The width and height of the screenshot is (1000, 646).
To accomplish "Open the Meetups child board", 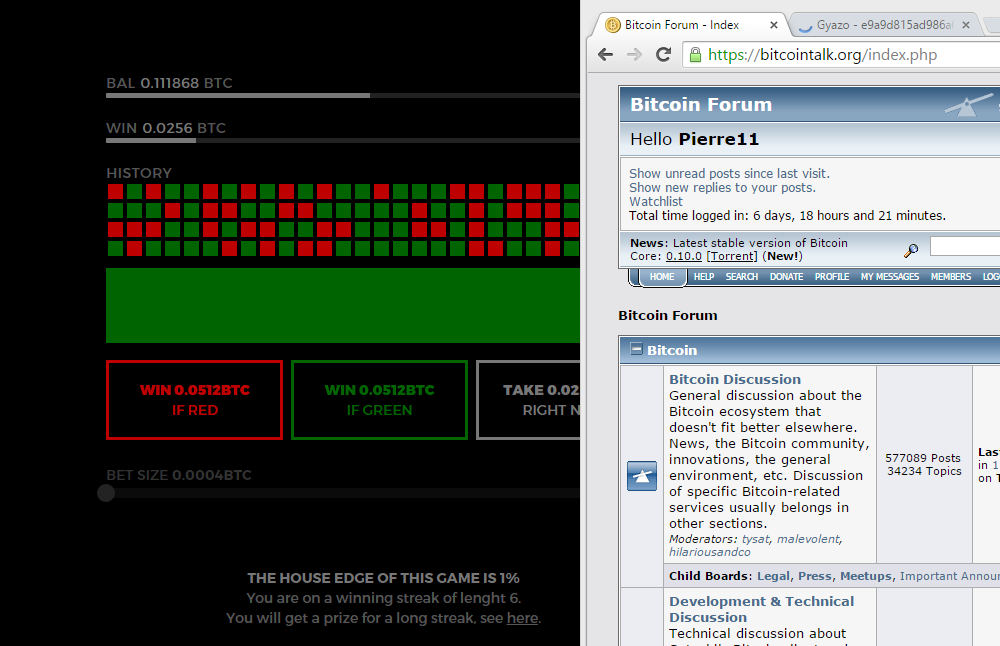I will (865, 576).
